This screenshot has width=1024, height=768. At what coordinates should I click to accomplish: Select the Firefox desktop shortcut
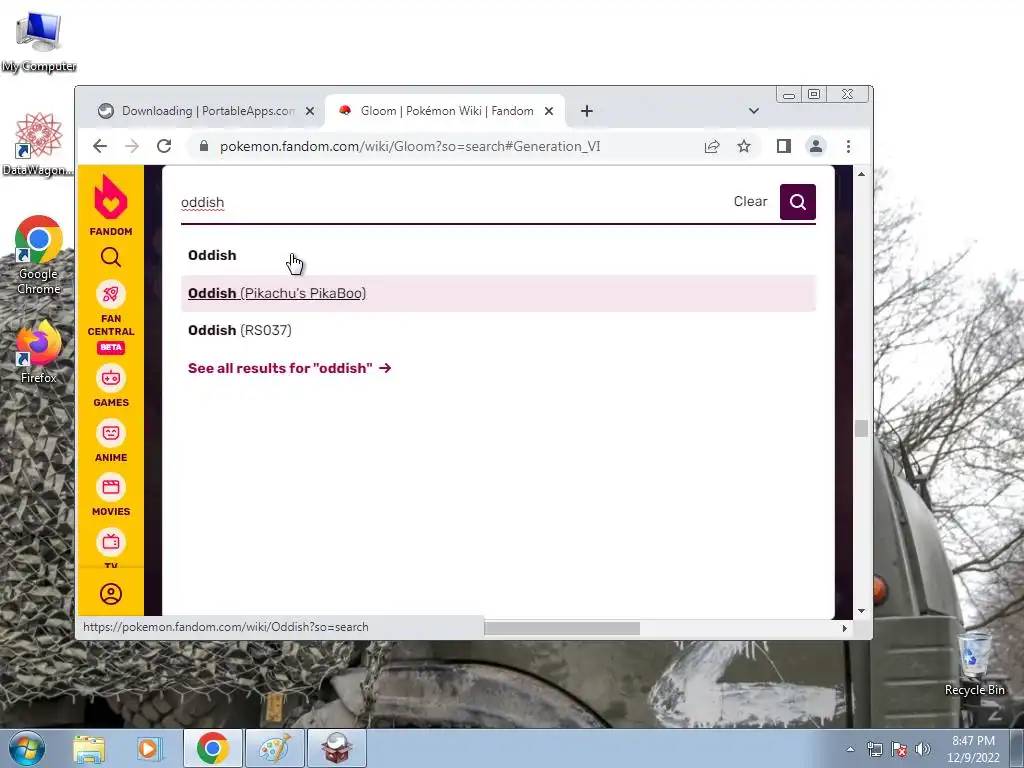[39, 352]
